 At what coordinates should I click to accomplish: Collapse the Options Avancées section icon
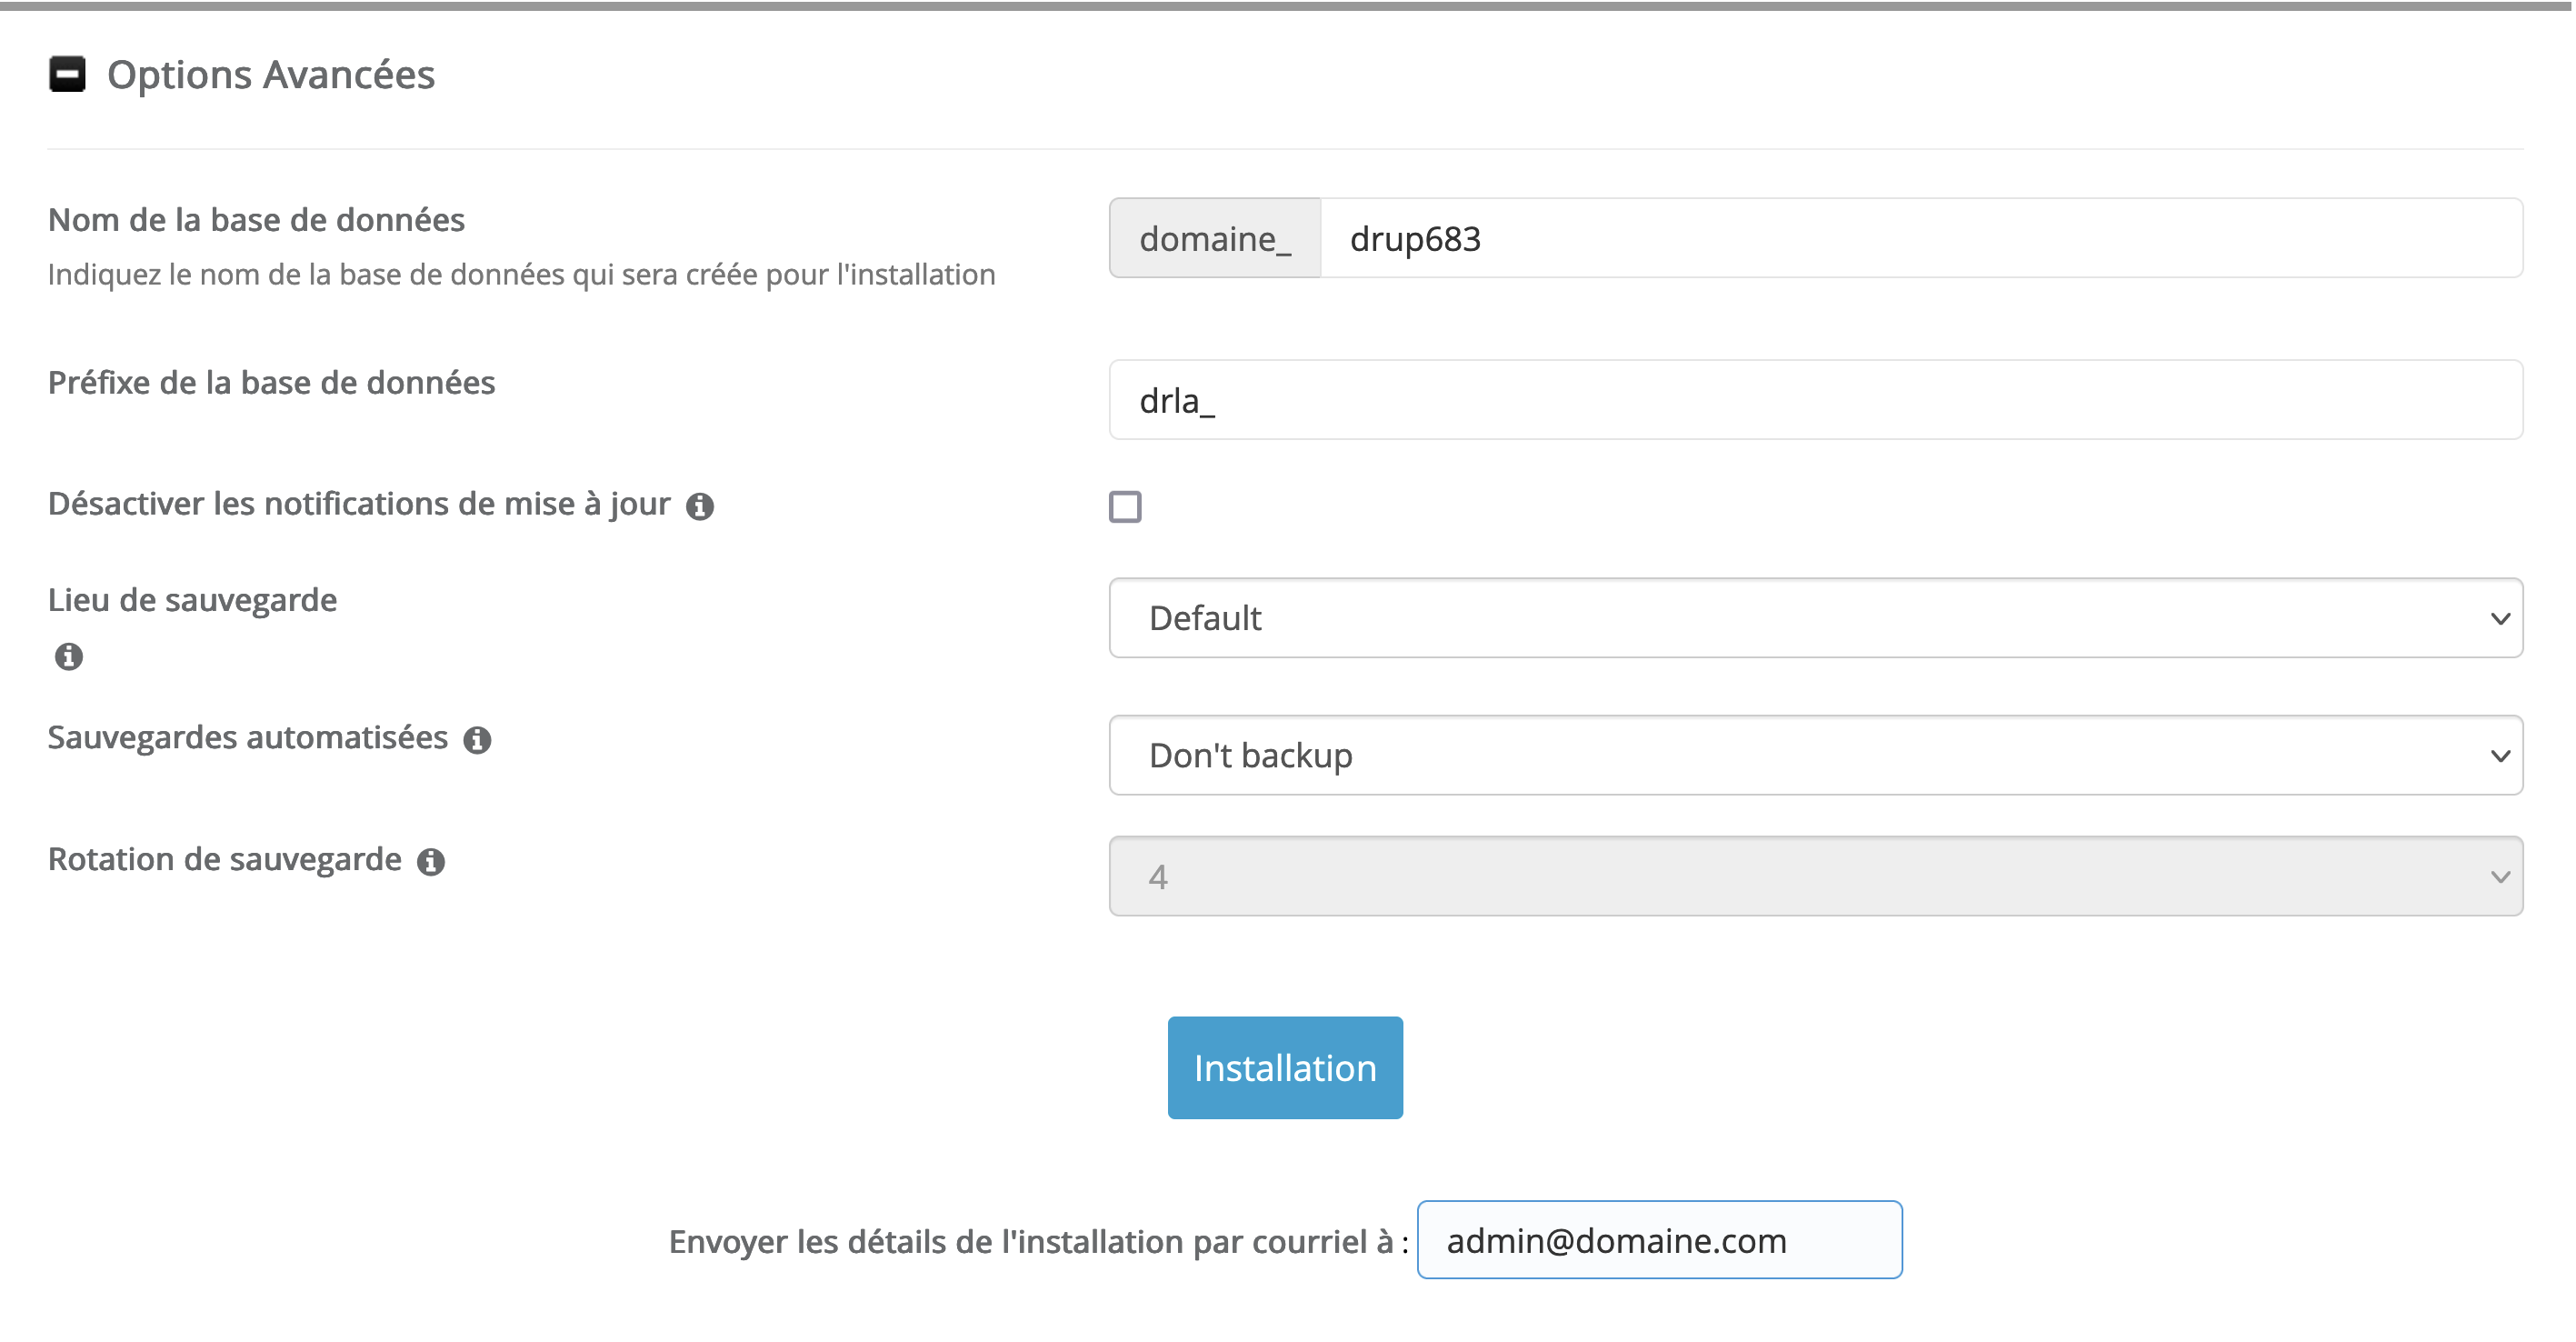point(67,74)
